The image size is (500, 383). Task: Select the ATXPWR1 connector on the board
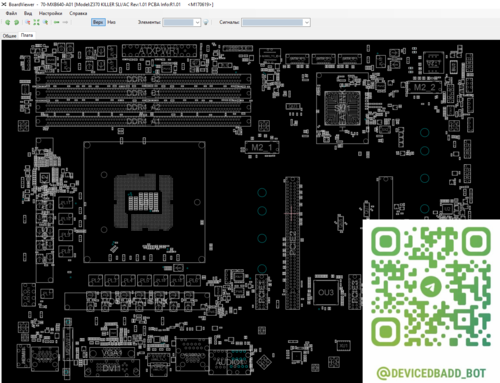pos(159,51)
